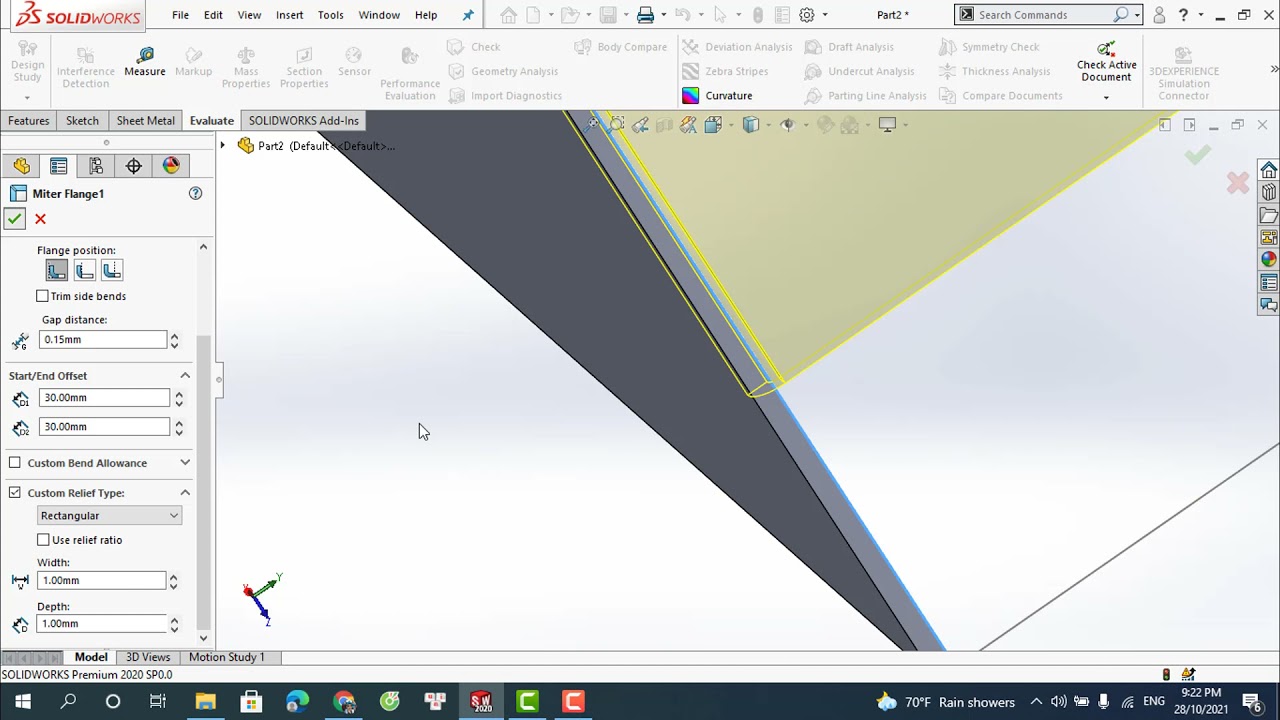The height and width of the screenshot is (720, 1280).
Task: Open the PropertyManager tab icon
Action: pyautogui.click(x=58, y=166)
